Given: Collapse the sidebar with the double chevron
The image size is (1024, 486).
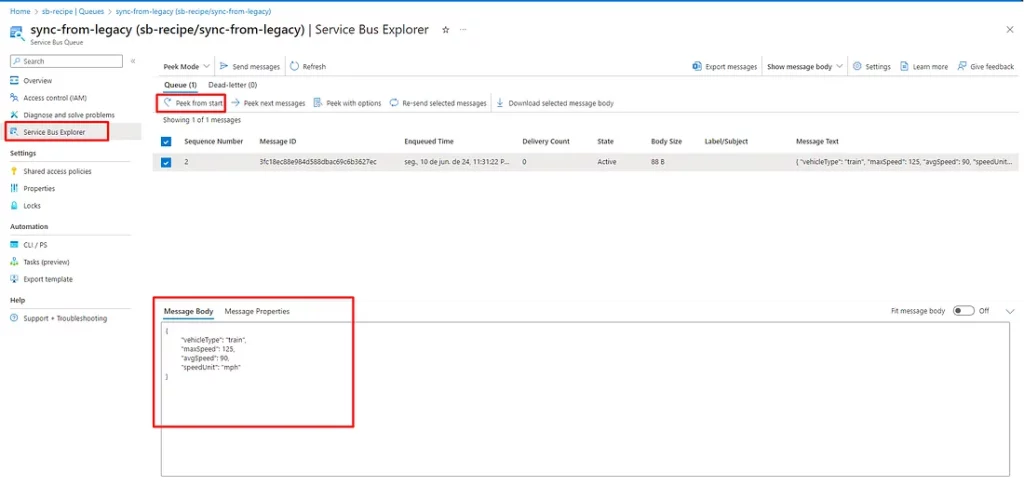Looking at the screenshot, I should (133, 61).
